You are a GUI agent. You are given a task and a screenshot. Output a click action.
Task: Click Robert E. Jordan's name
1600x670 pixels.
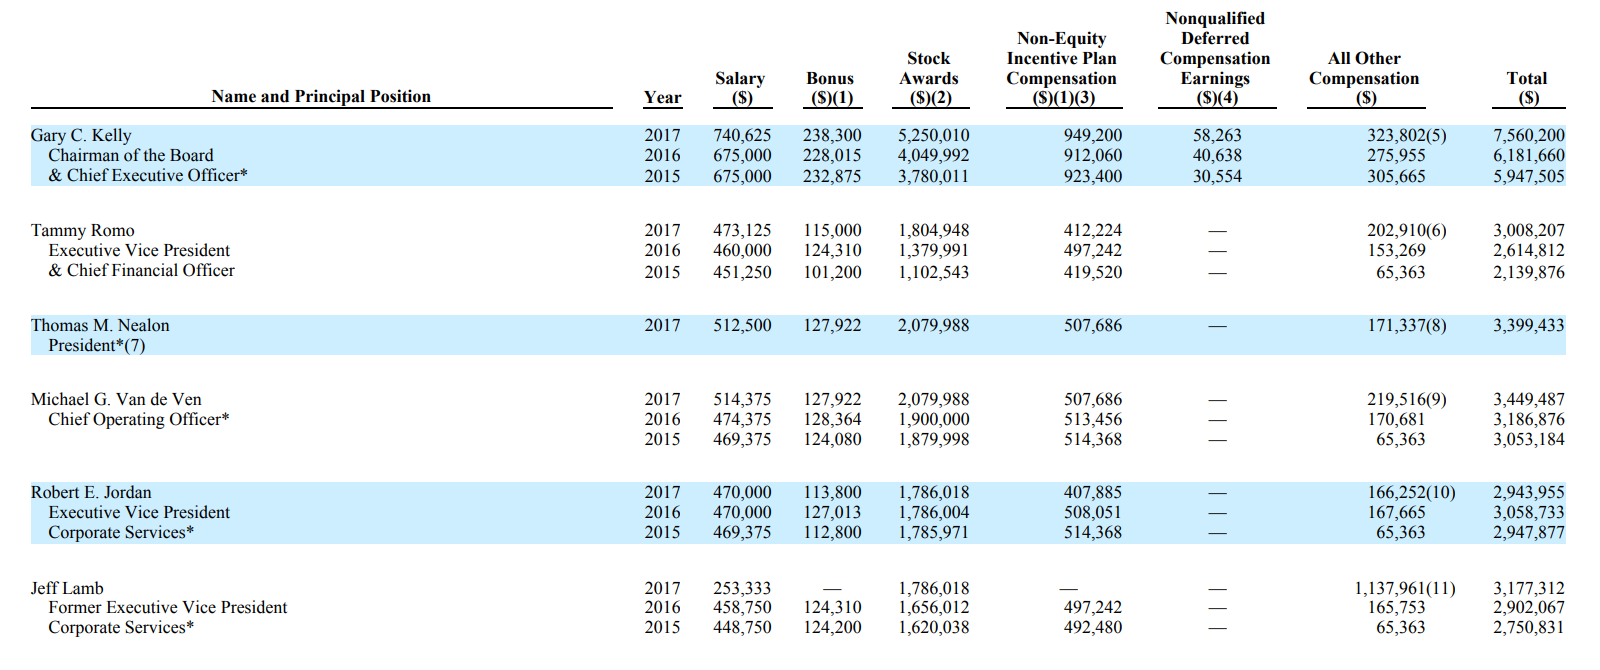coord(91,492)
